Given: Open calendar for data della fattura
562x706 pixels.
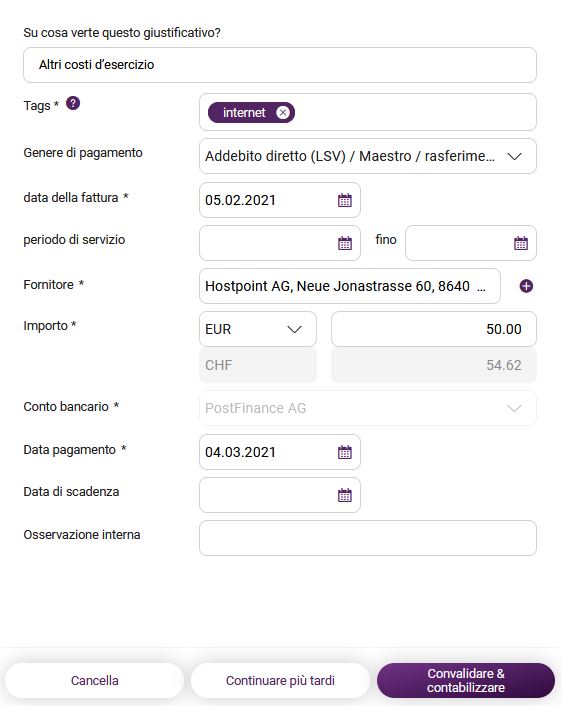Looking at the screenshot, I should (x=344, y=200).
